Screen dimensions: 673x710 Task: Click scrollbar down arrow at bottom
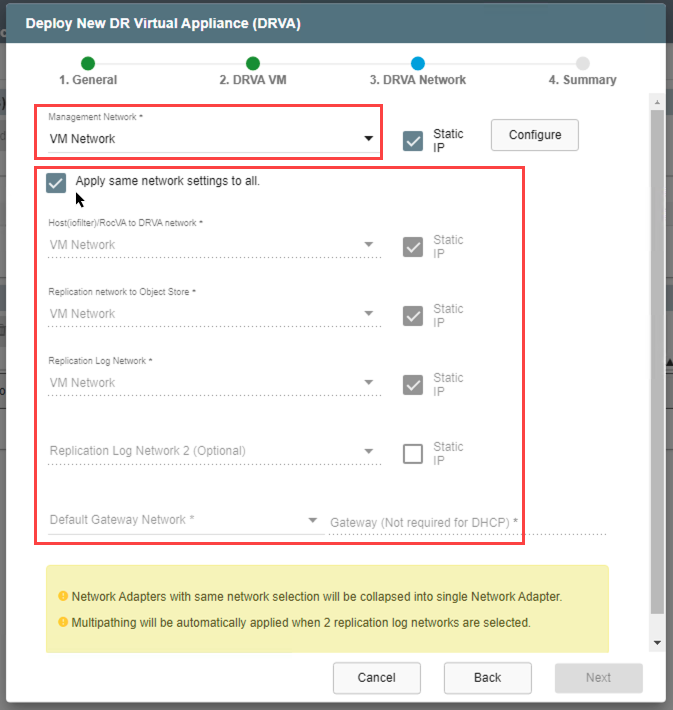657,643
